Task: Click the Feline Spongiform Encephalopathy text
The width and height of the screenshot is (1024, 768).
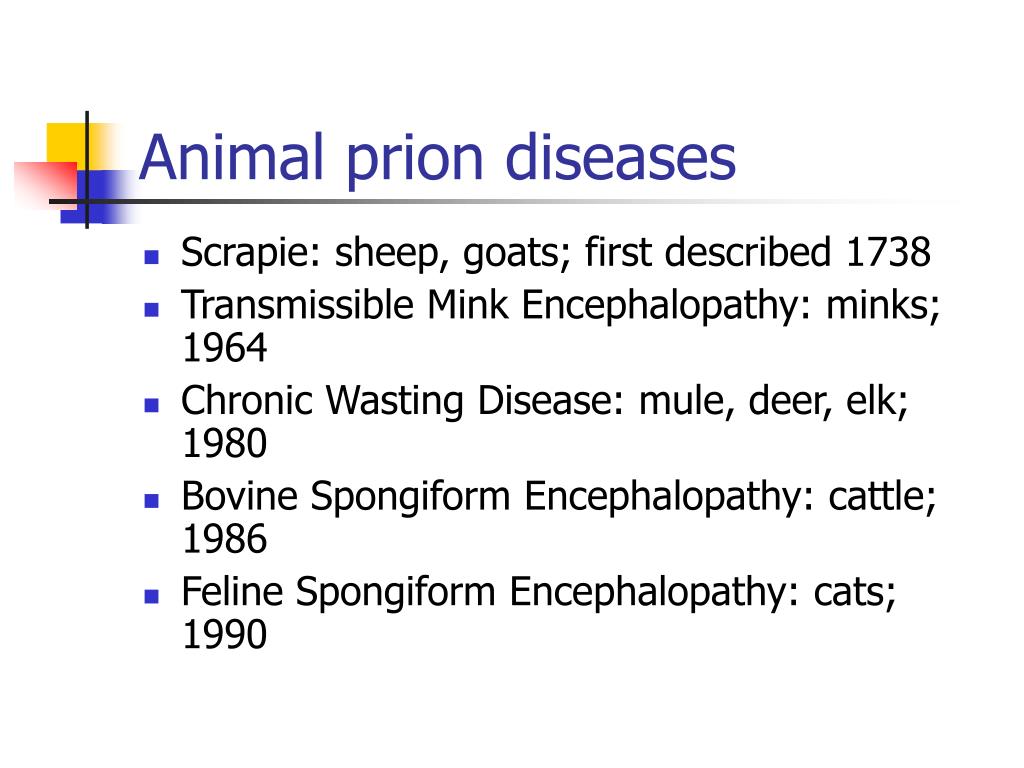Action: click(x=484, y=592)
